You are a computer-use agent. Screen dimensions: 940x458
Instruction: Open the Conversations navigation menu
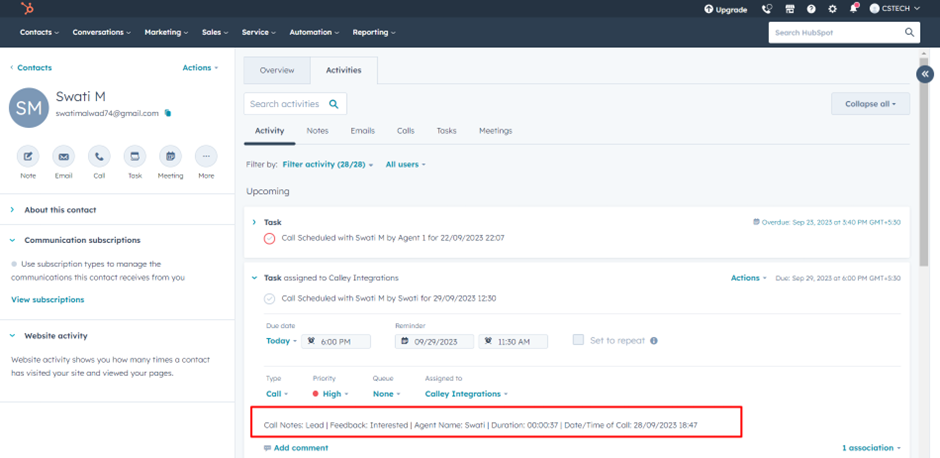pos(102,32)
